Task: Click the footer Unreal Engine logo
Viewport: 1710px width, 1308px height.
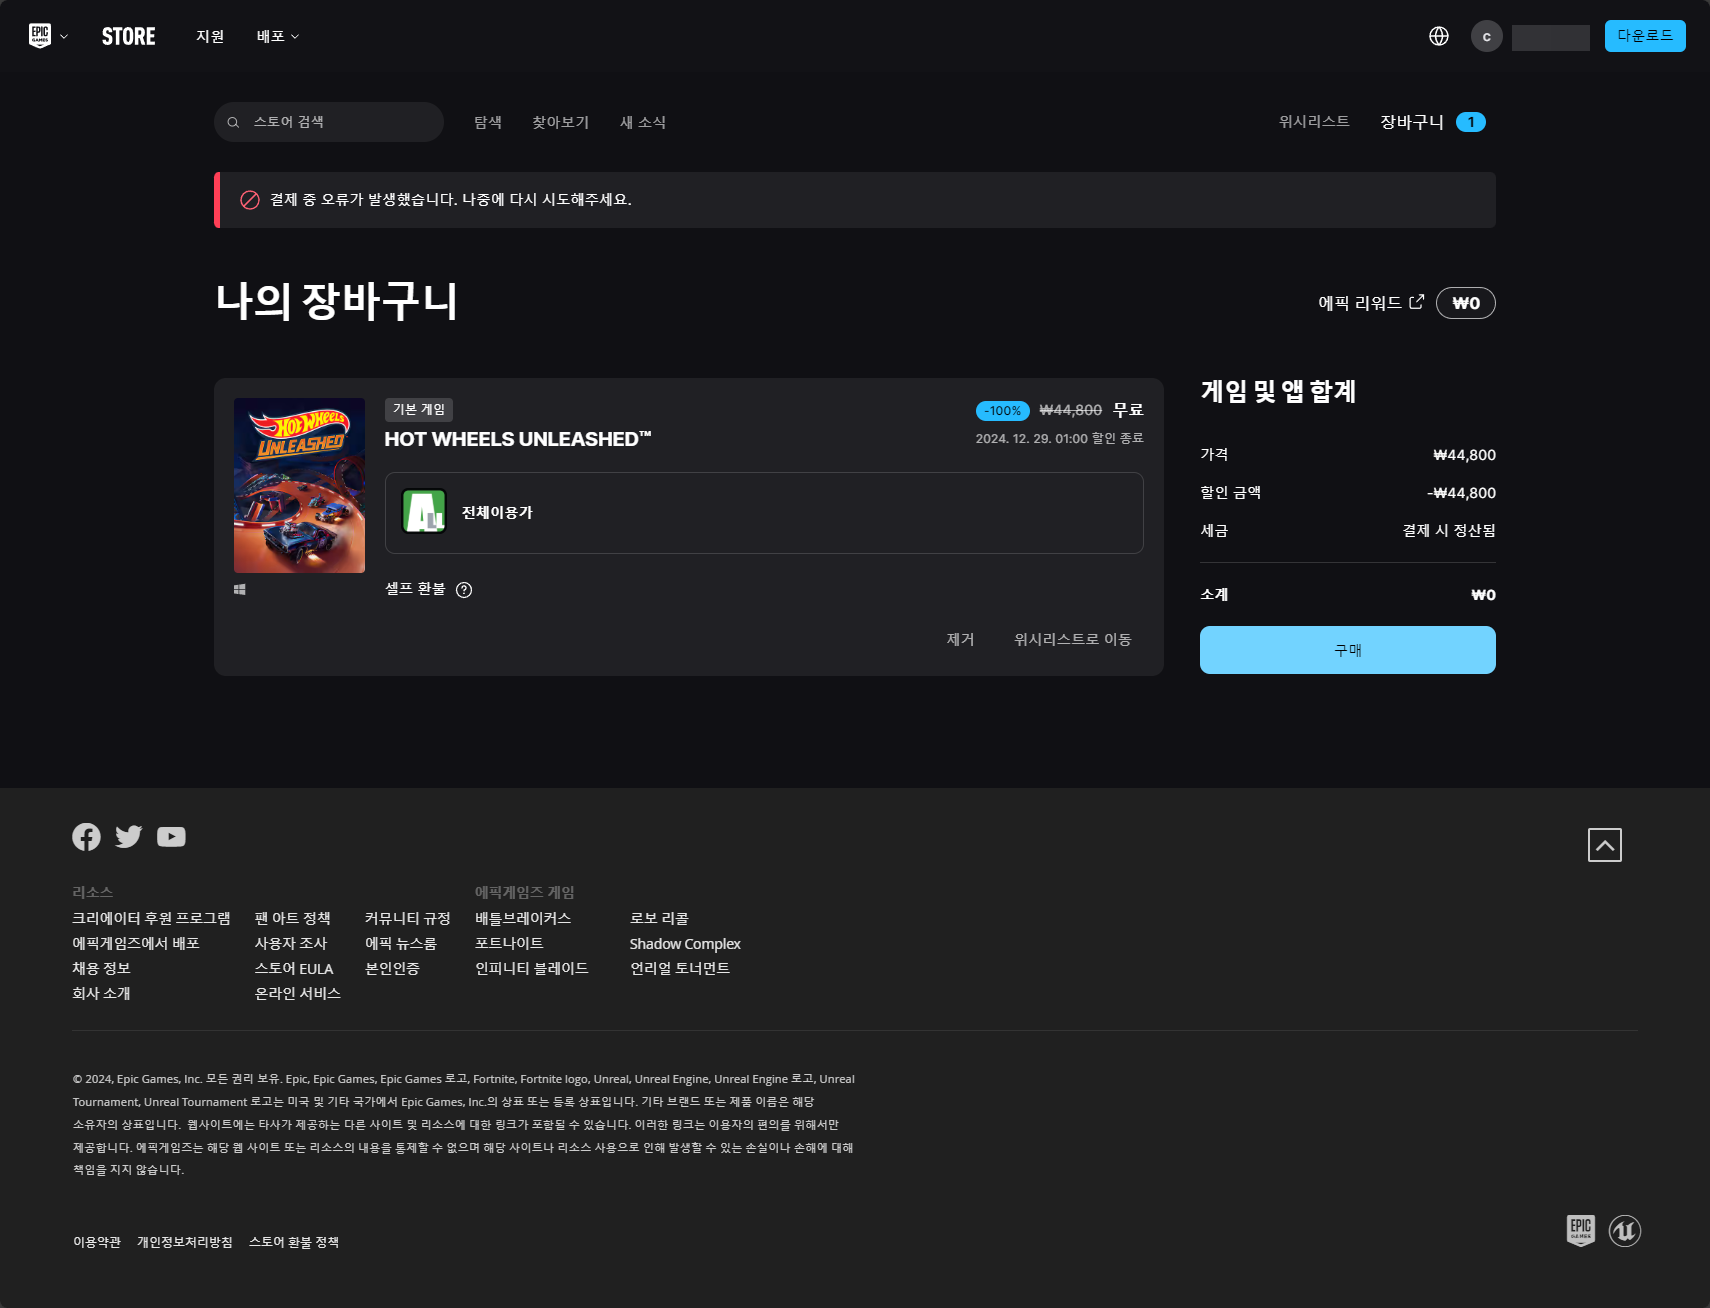Action: [1625, 1231]
